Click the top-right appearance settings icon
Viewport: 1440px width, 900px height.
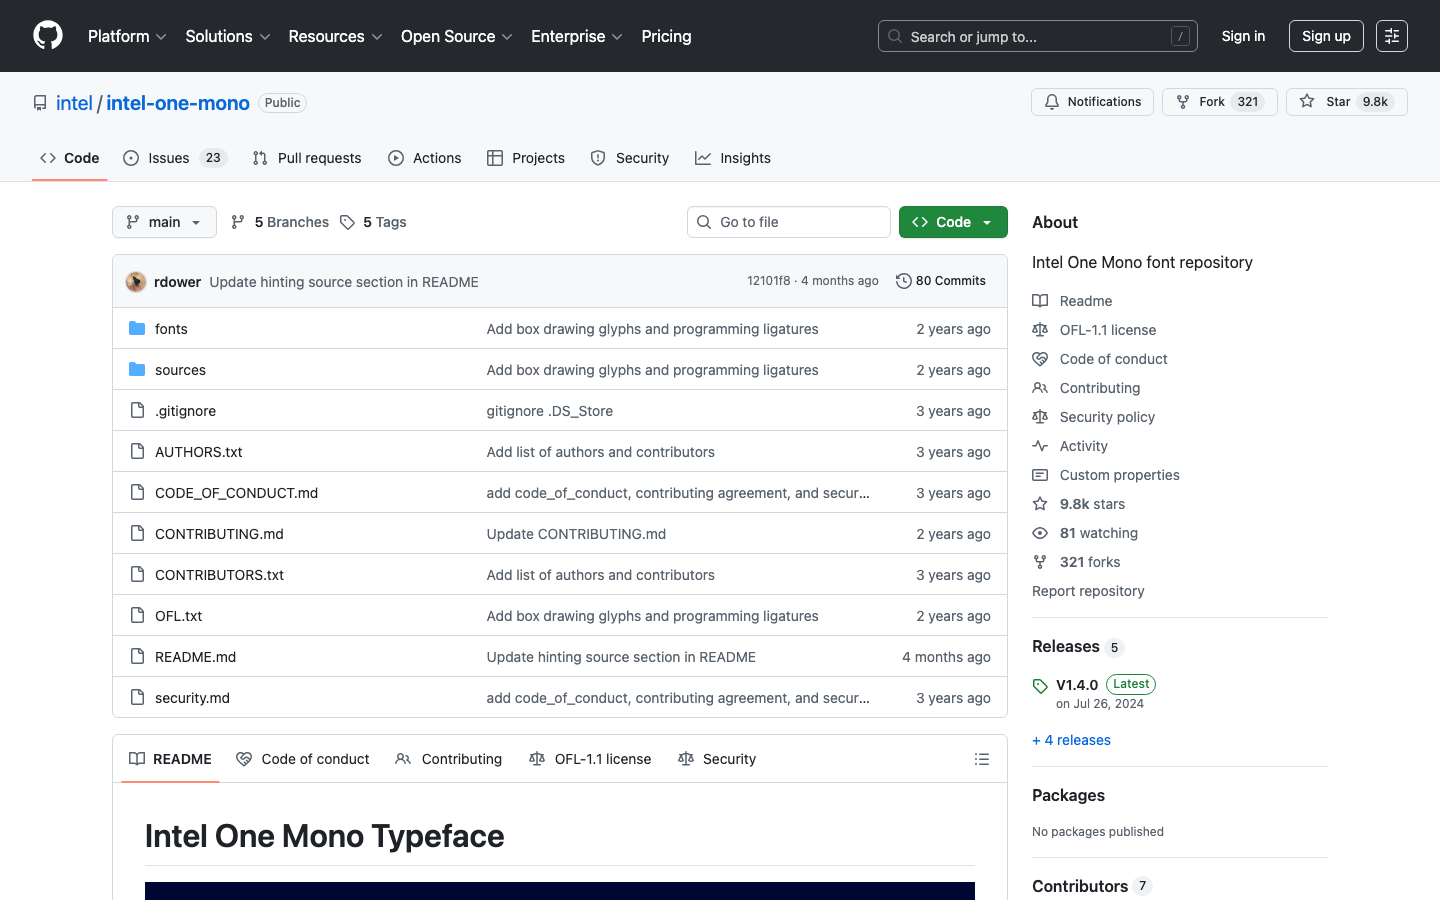pyautogui.click(x=1391, y=36)
